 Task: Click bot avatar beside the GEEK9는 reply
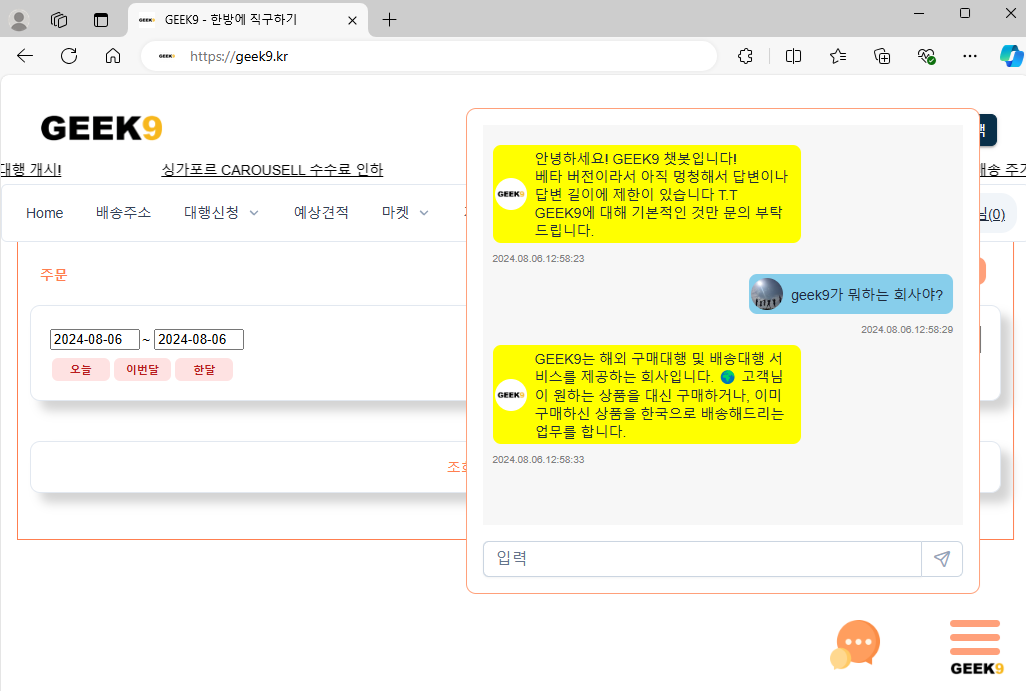pyautogui.click(x=511, y=395)
